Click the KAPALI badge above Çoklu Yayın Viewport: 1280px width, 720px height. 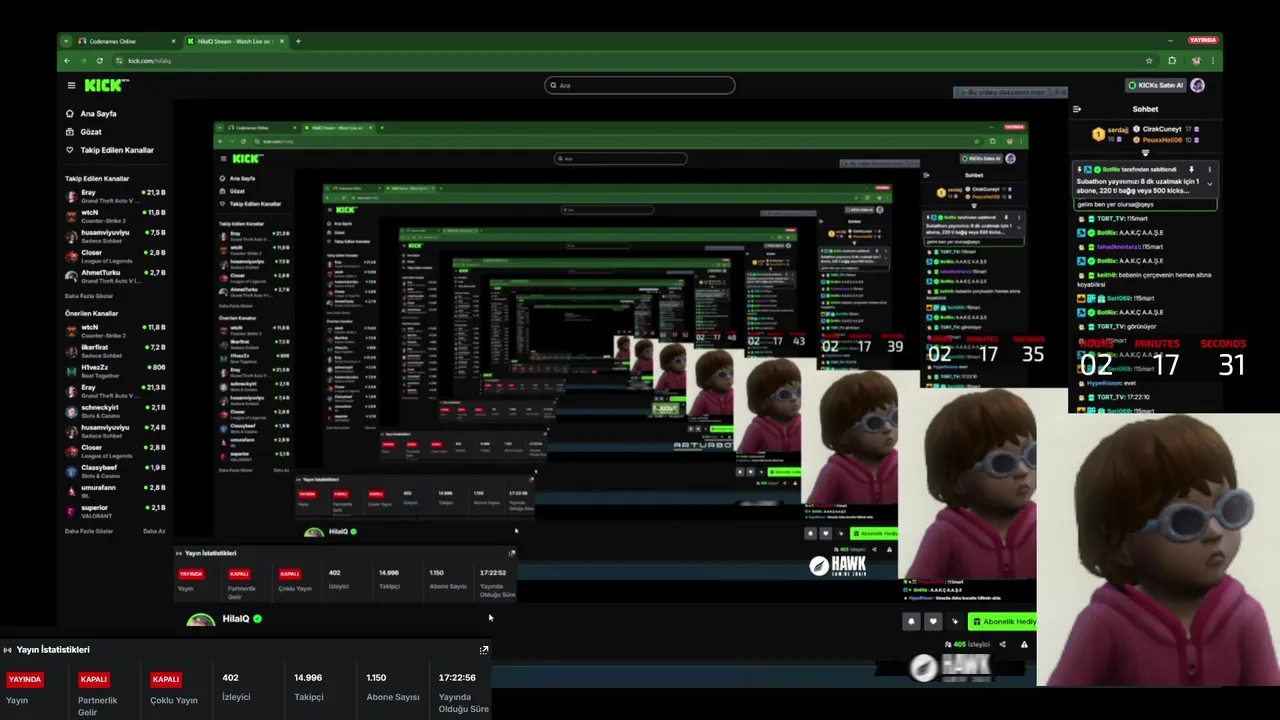click(166, 679)
